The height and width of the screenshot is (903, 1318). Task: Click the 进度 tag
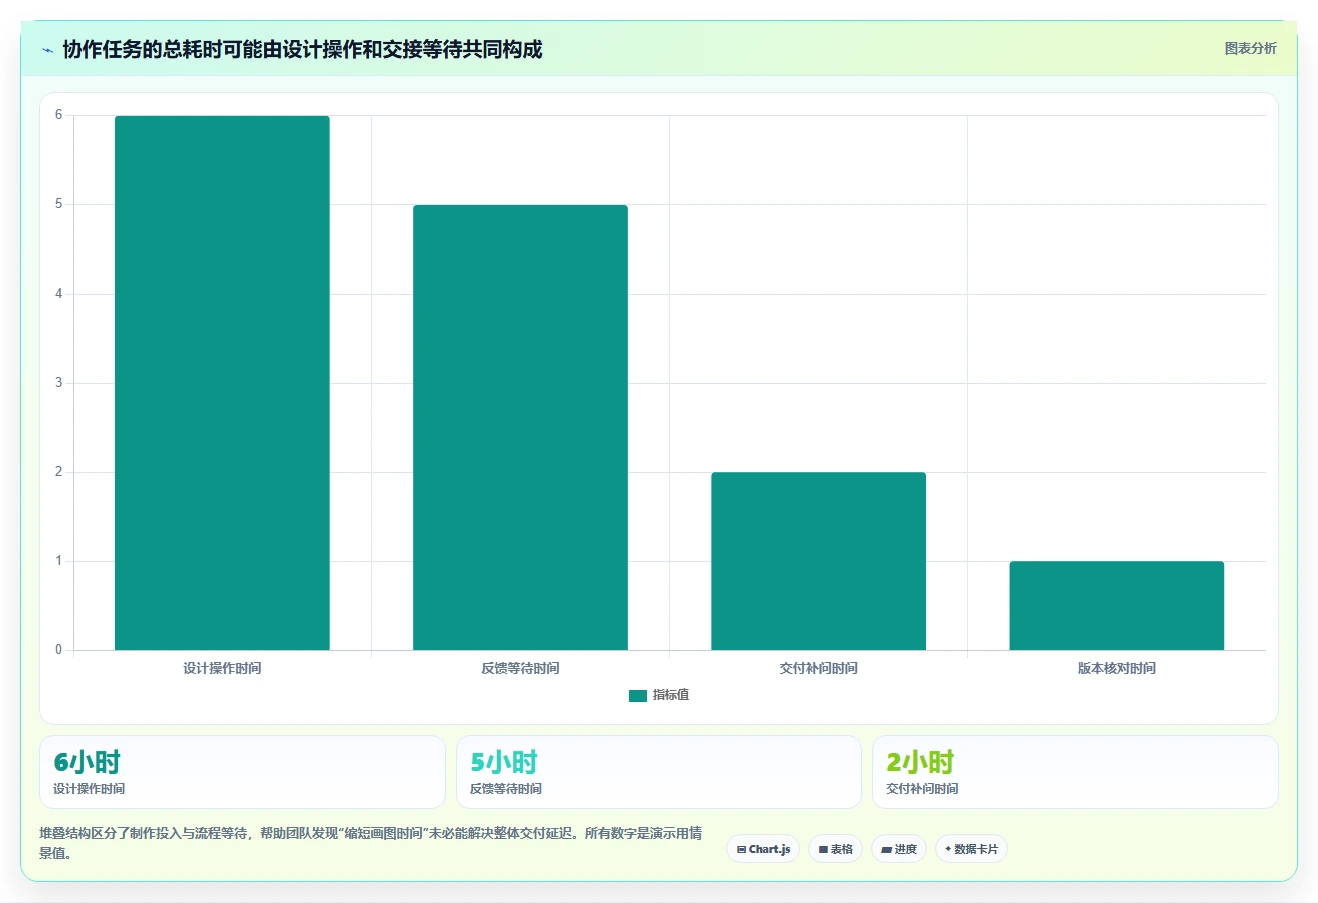click(x=899, y=849)
